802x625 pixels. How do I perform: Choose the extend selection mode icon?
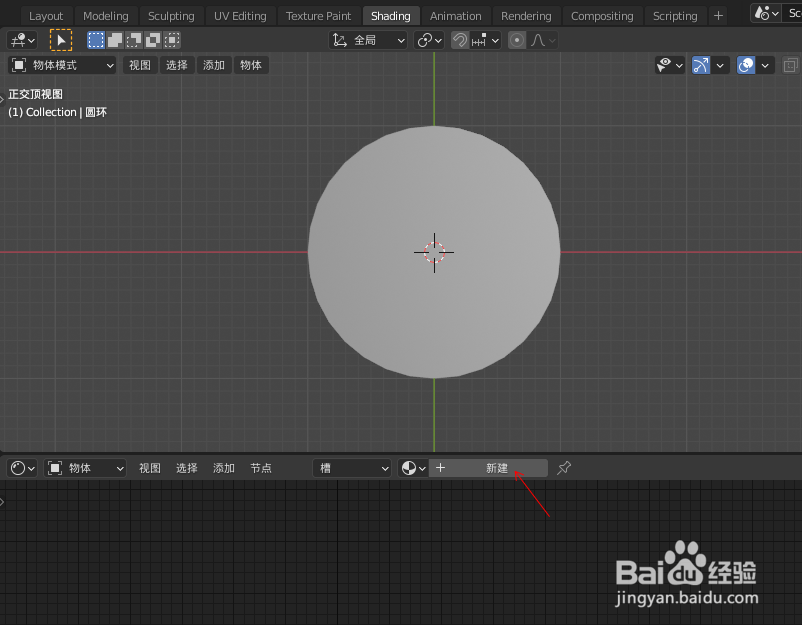[115, 40]
